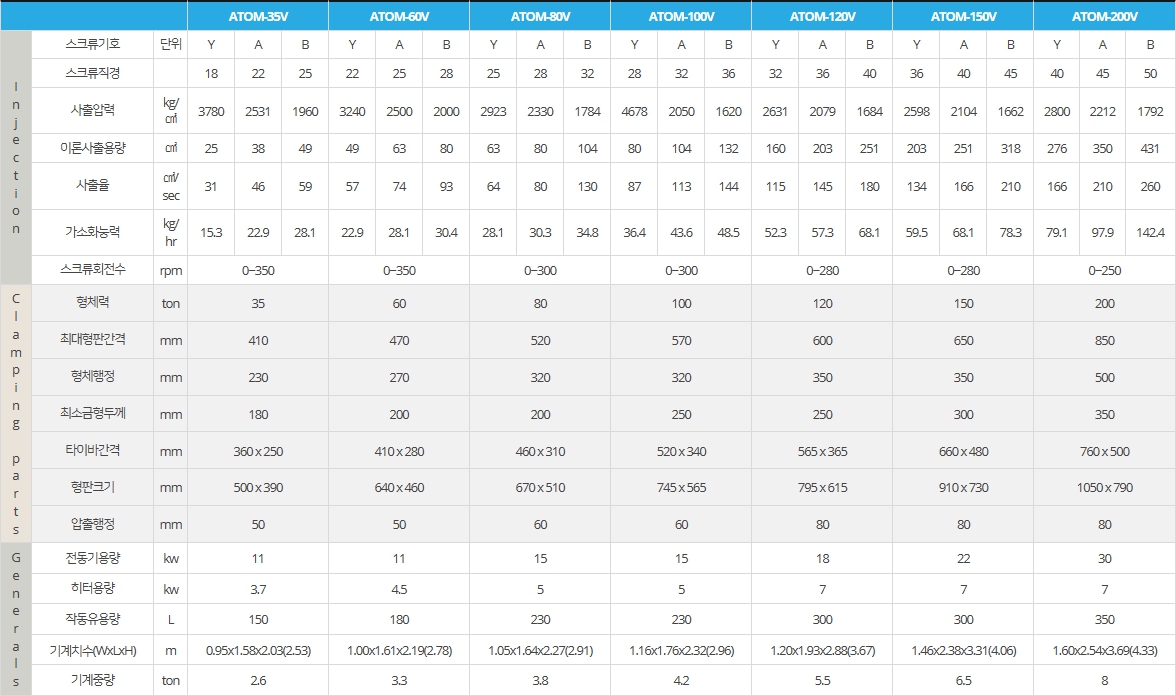Select the ATOM-200V column header

pyautogui.click(x=1104, y=16)
